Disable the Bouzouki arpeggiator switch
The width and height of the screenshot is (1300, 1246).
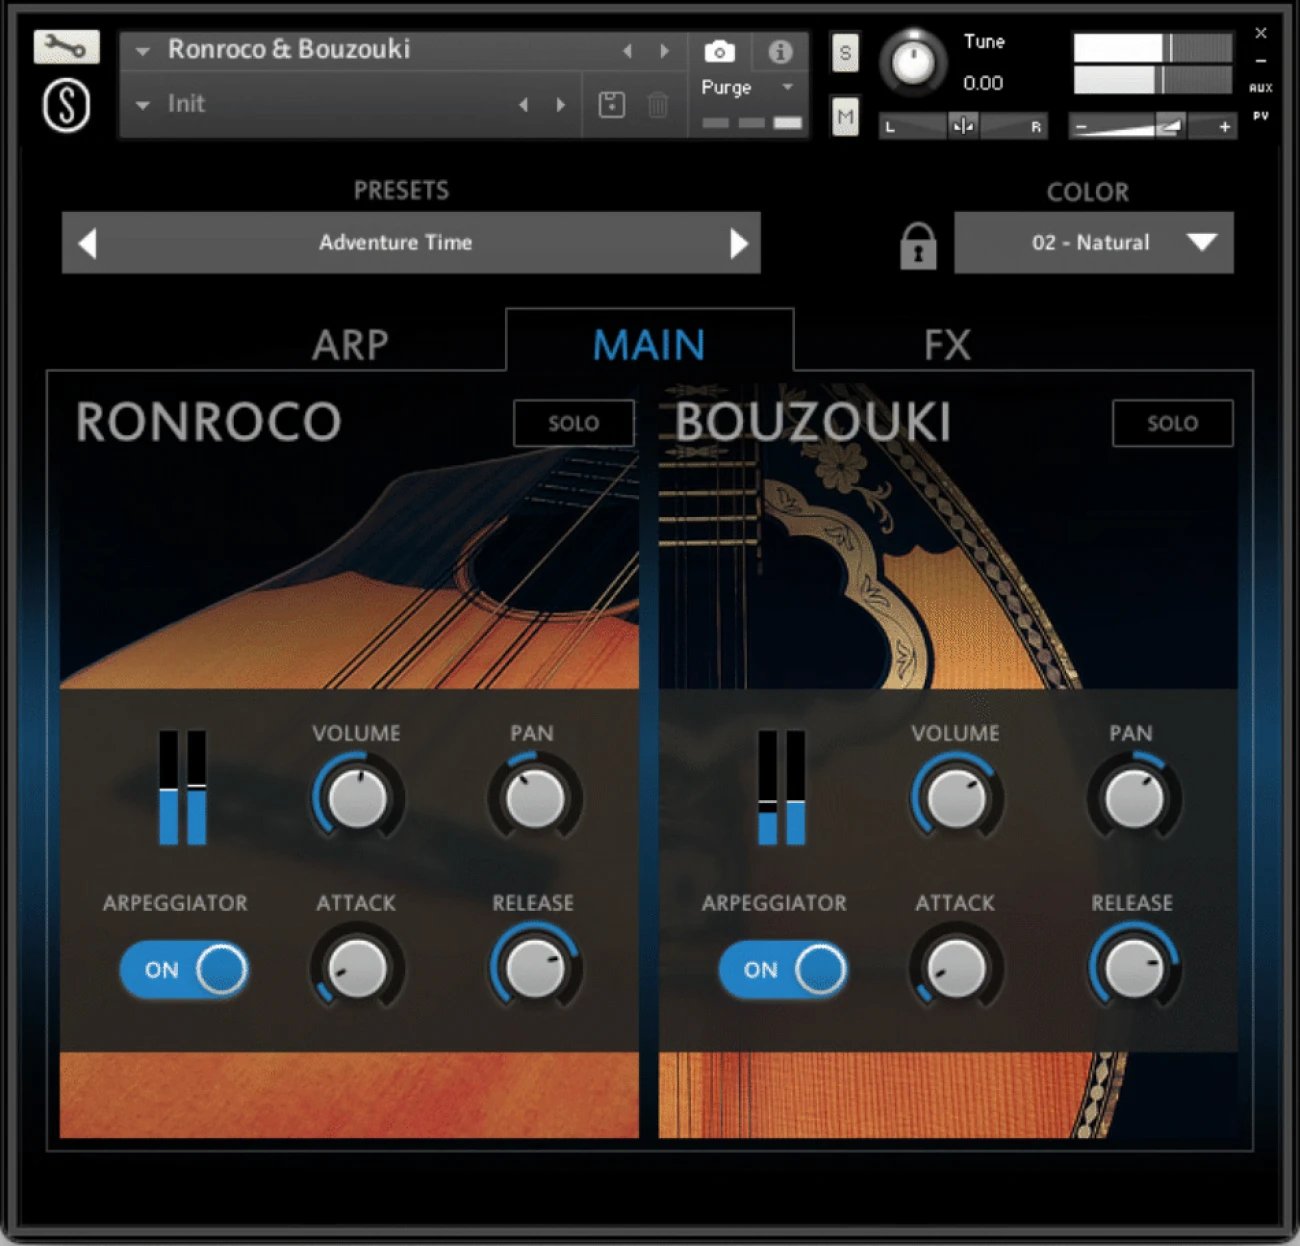(782, 969)
